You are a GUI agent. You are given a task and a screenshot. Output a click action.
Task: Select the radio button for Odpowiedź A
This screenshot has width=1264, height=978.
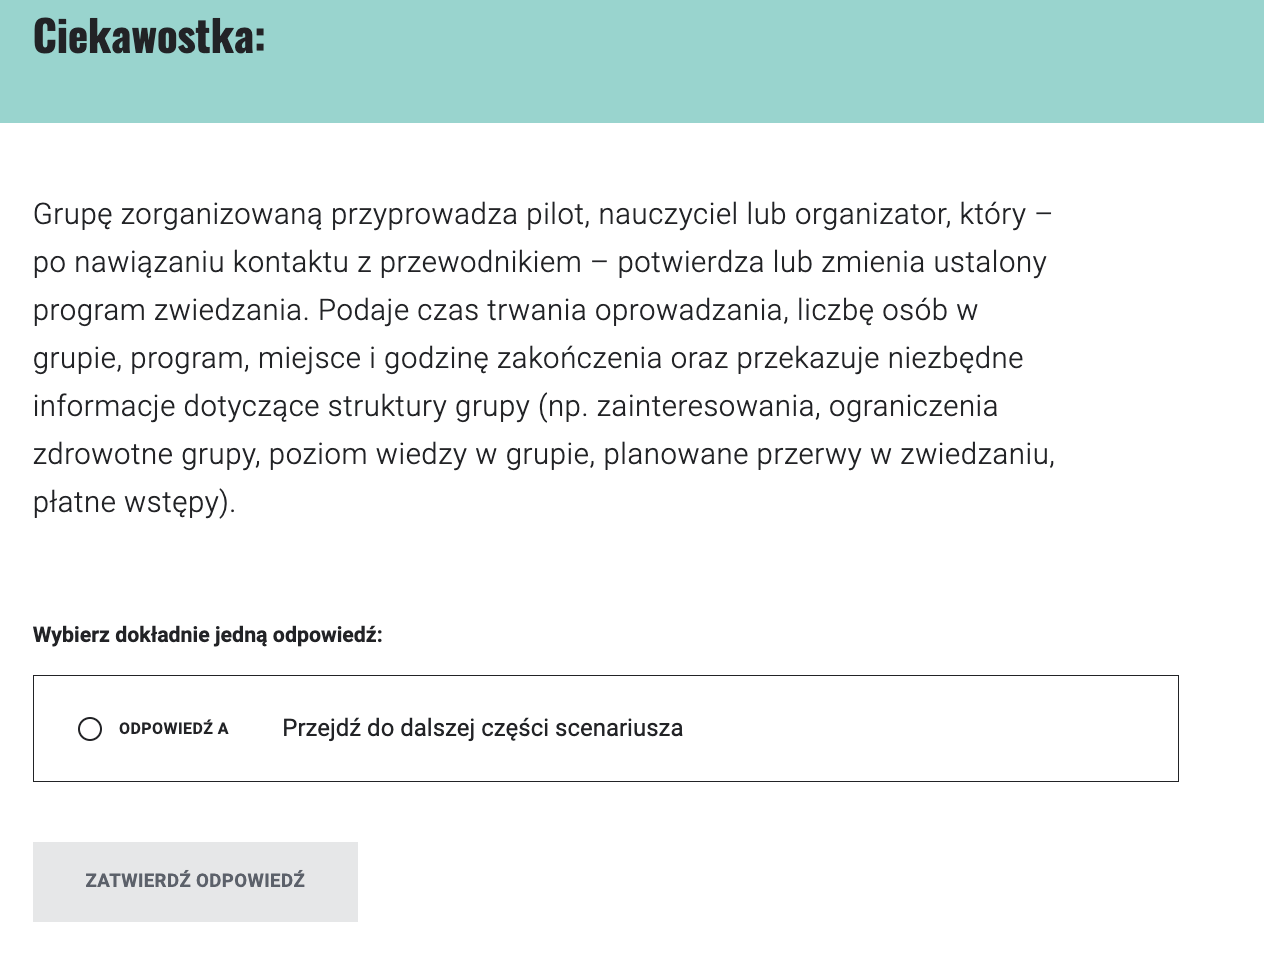click(90, 729)
